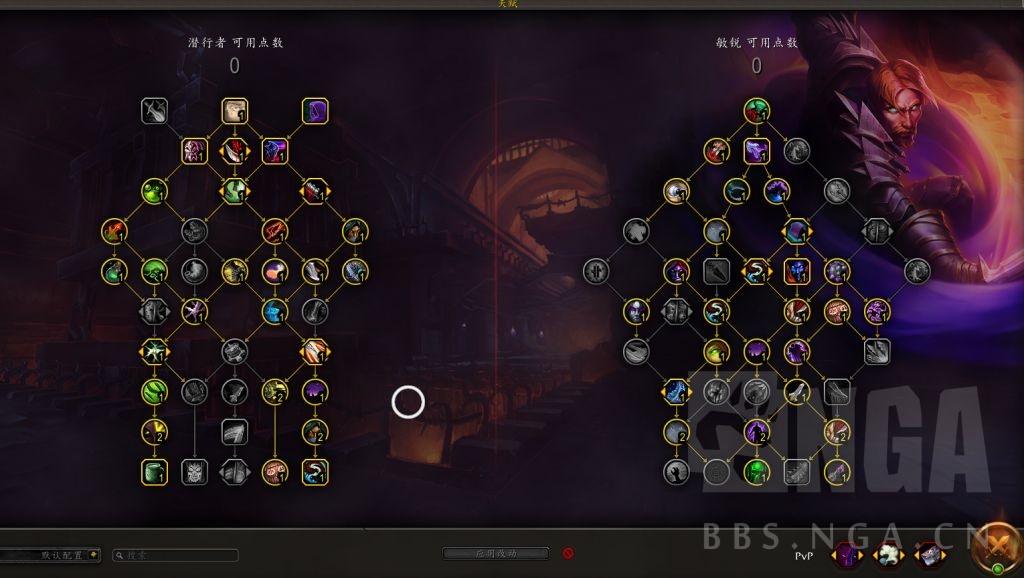The height and width of the screenshot is (578, 1024).
Task: Open the first PvP talent slot with purple icon
Action: (847, 555)
